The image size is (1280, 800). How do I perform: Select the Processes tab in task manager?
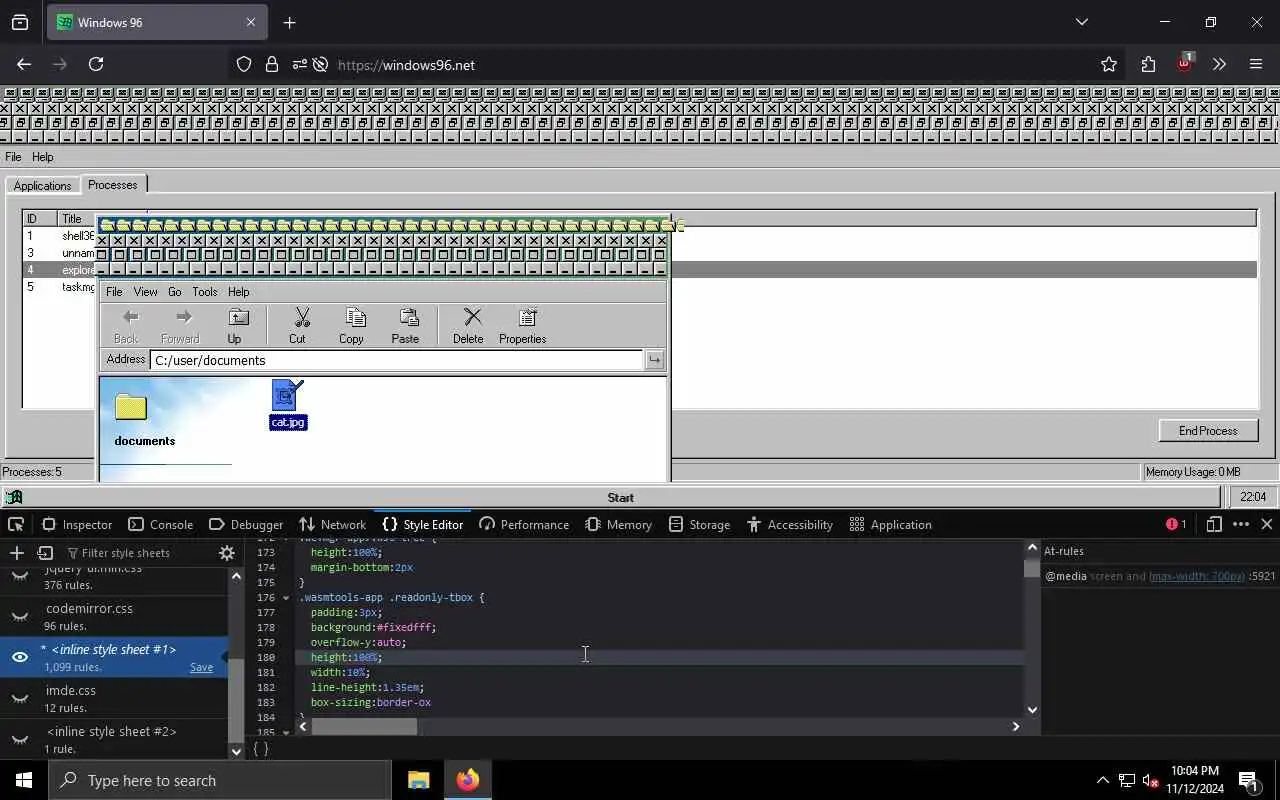pyautogui.click(x=113, y=184)
